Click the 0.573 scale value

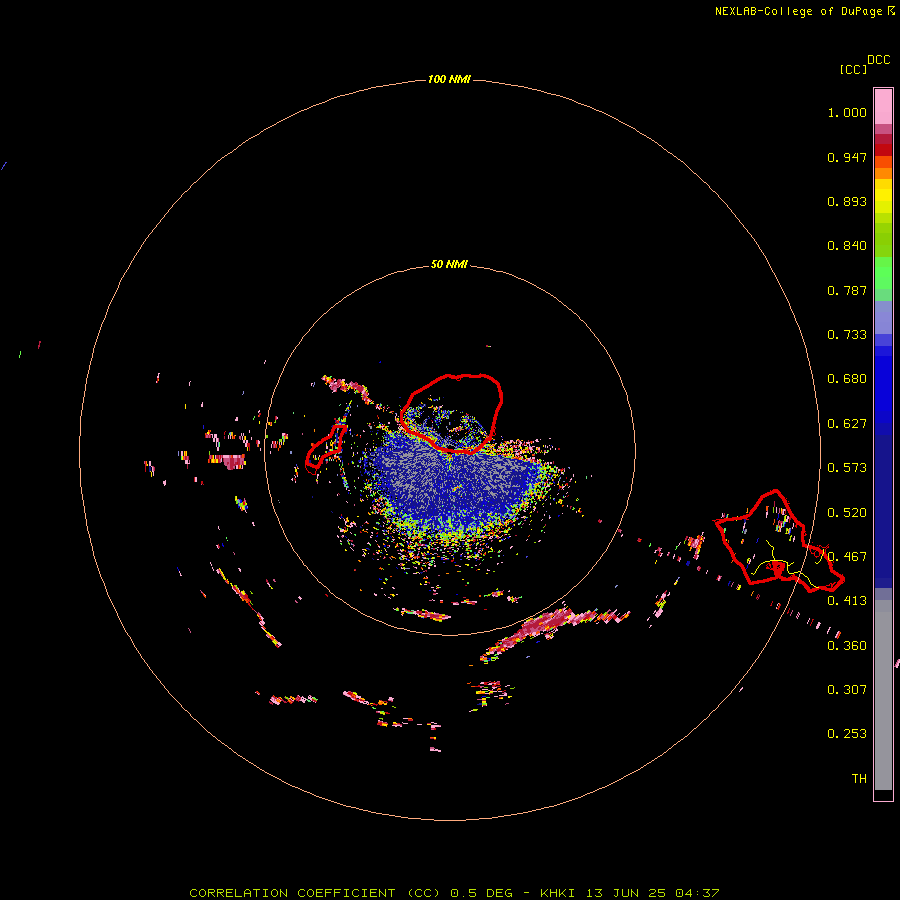click(x=847, y=468)
